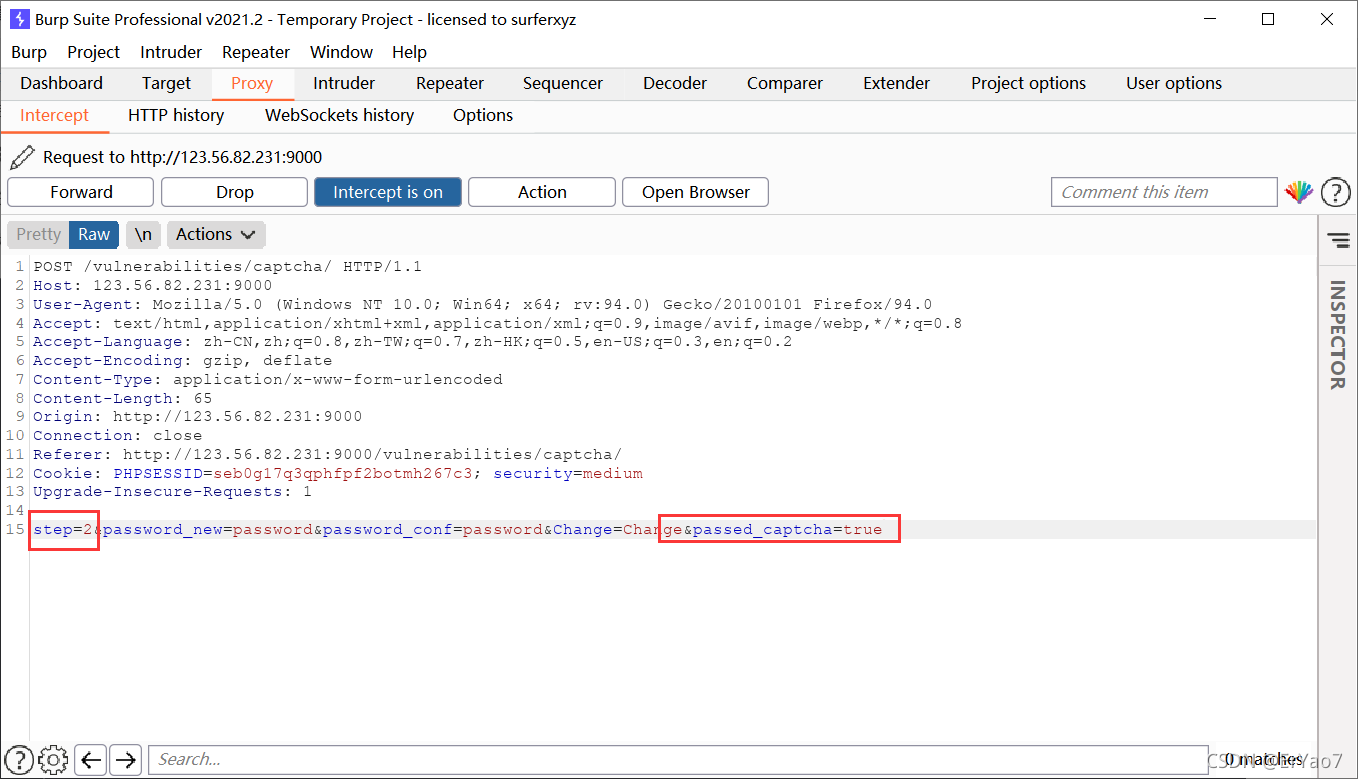Viewport: 1358px width, 779px height.
Task: Open the rainbow highlight color picker
Action: coord(1299,192)
